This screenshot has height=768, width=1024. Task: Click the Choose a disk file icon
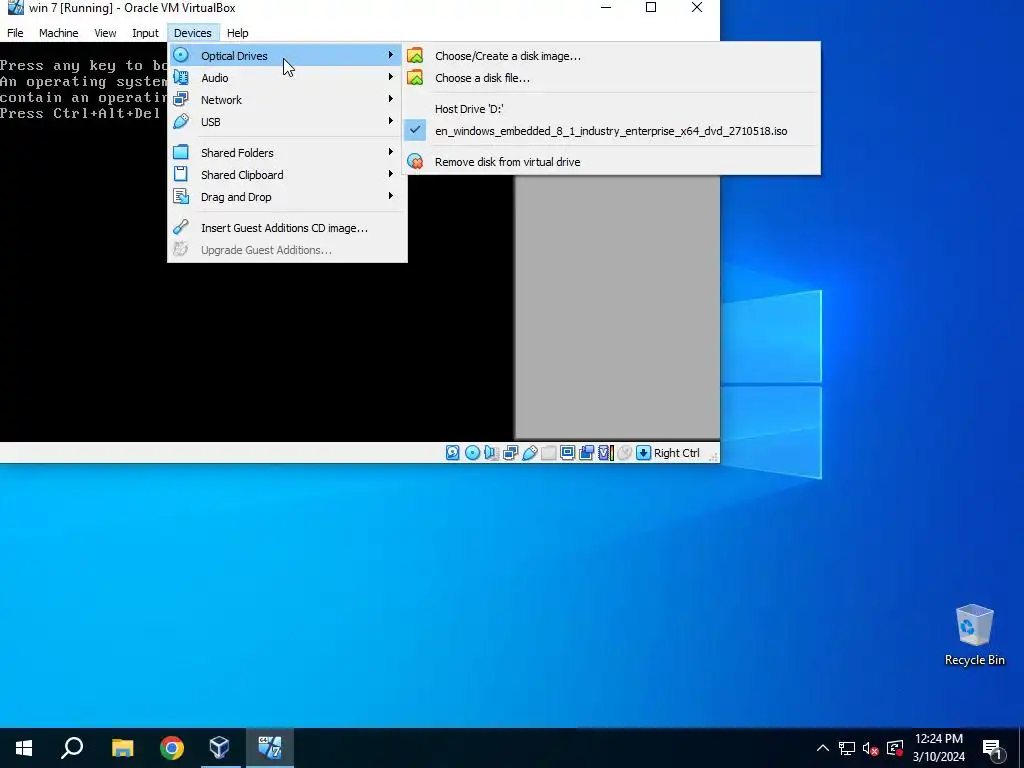415,78
